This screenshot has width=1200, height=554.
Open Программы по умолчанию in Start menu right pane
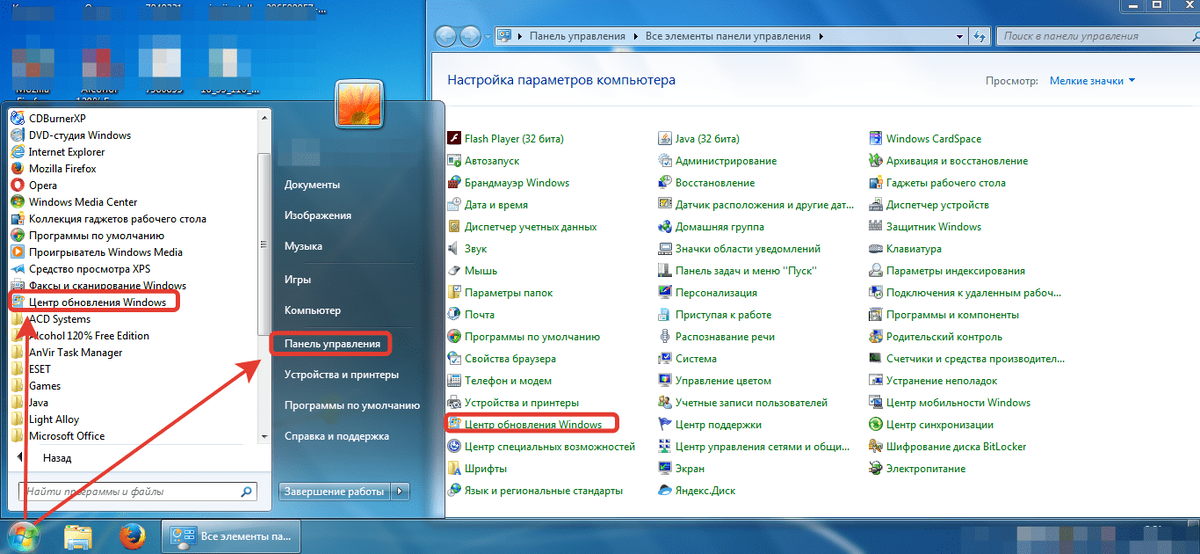tap(351, 406)
